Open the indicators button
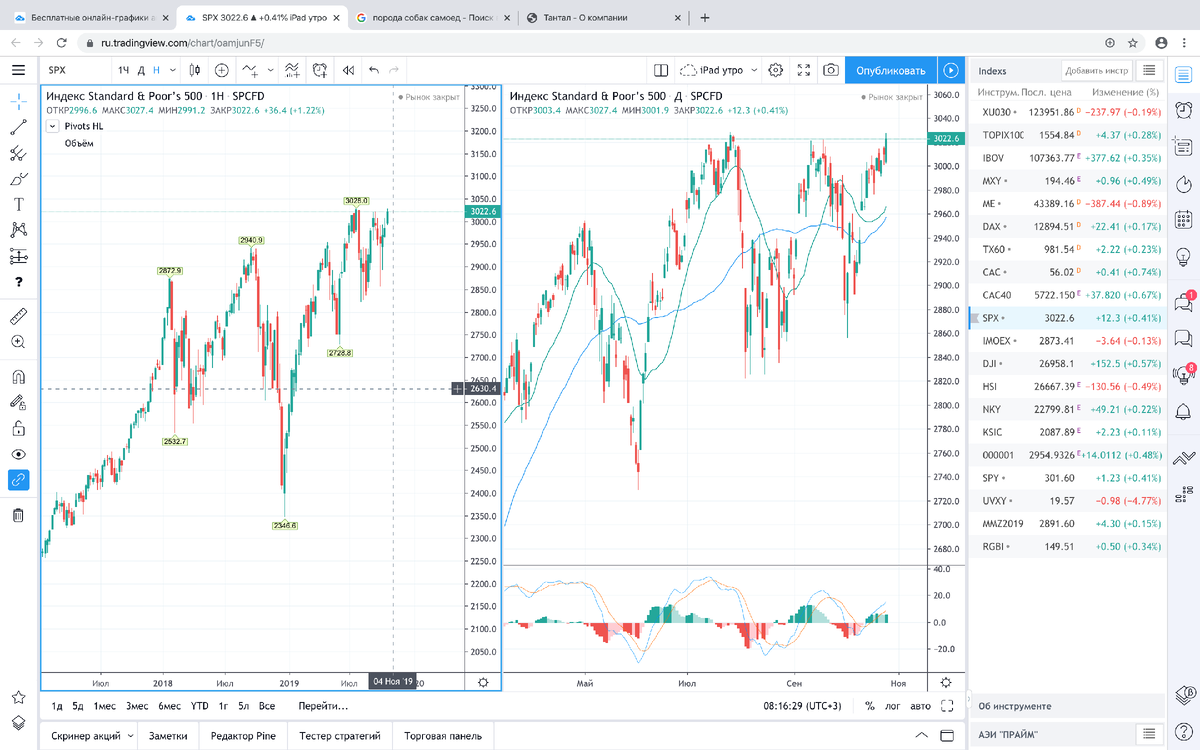Image resolution: width=1200 pixels, height=750 pixels. 250,70
